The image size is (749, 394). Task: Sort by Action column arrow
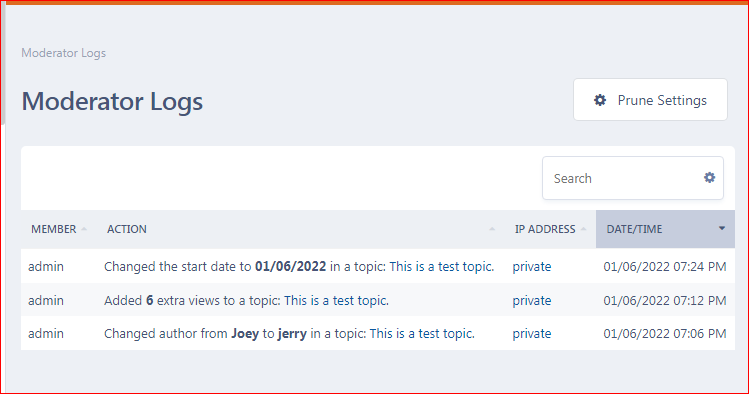pos(492,229)
